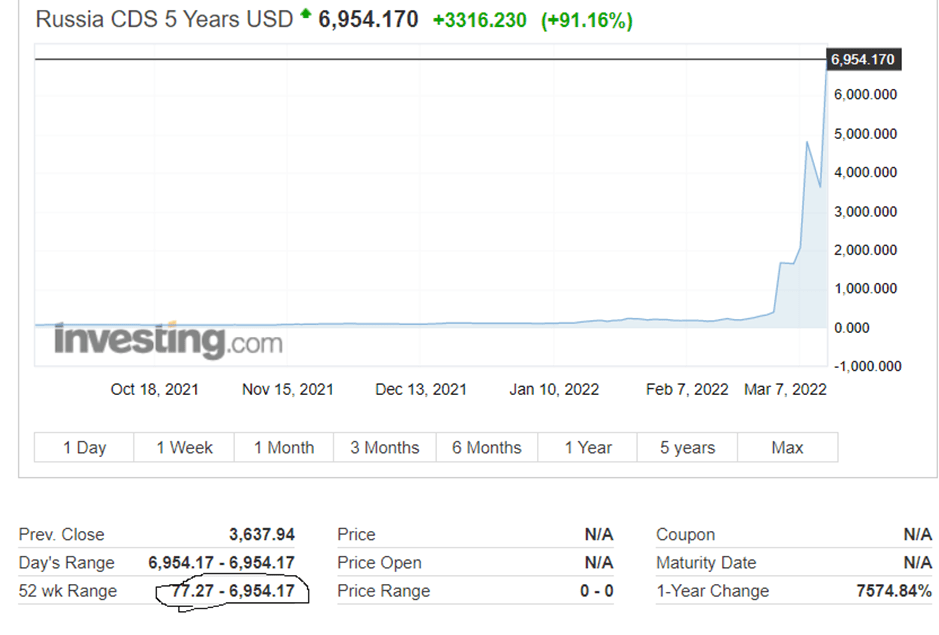Click the green (+91.16%) percent change
Viewport: 939px width, 635px height.
(x=586, y=20)
